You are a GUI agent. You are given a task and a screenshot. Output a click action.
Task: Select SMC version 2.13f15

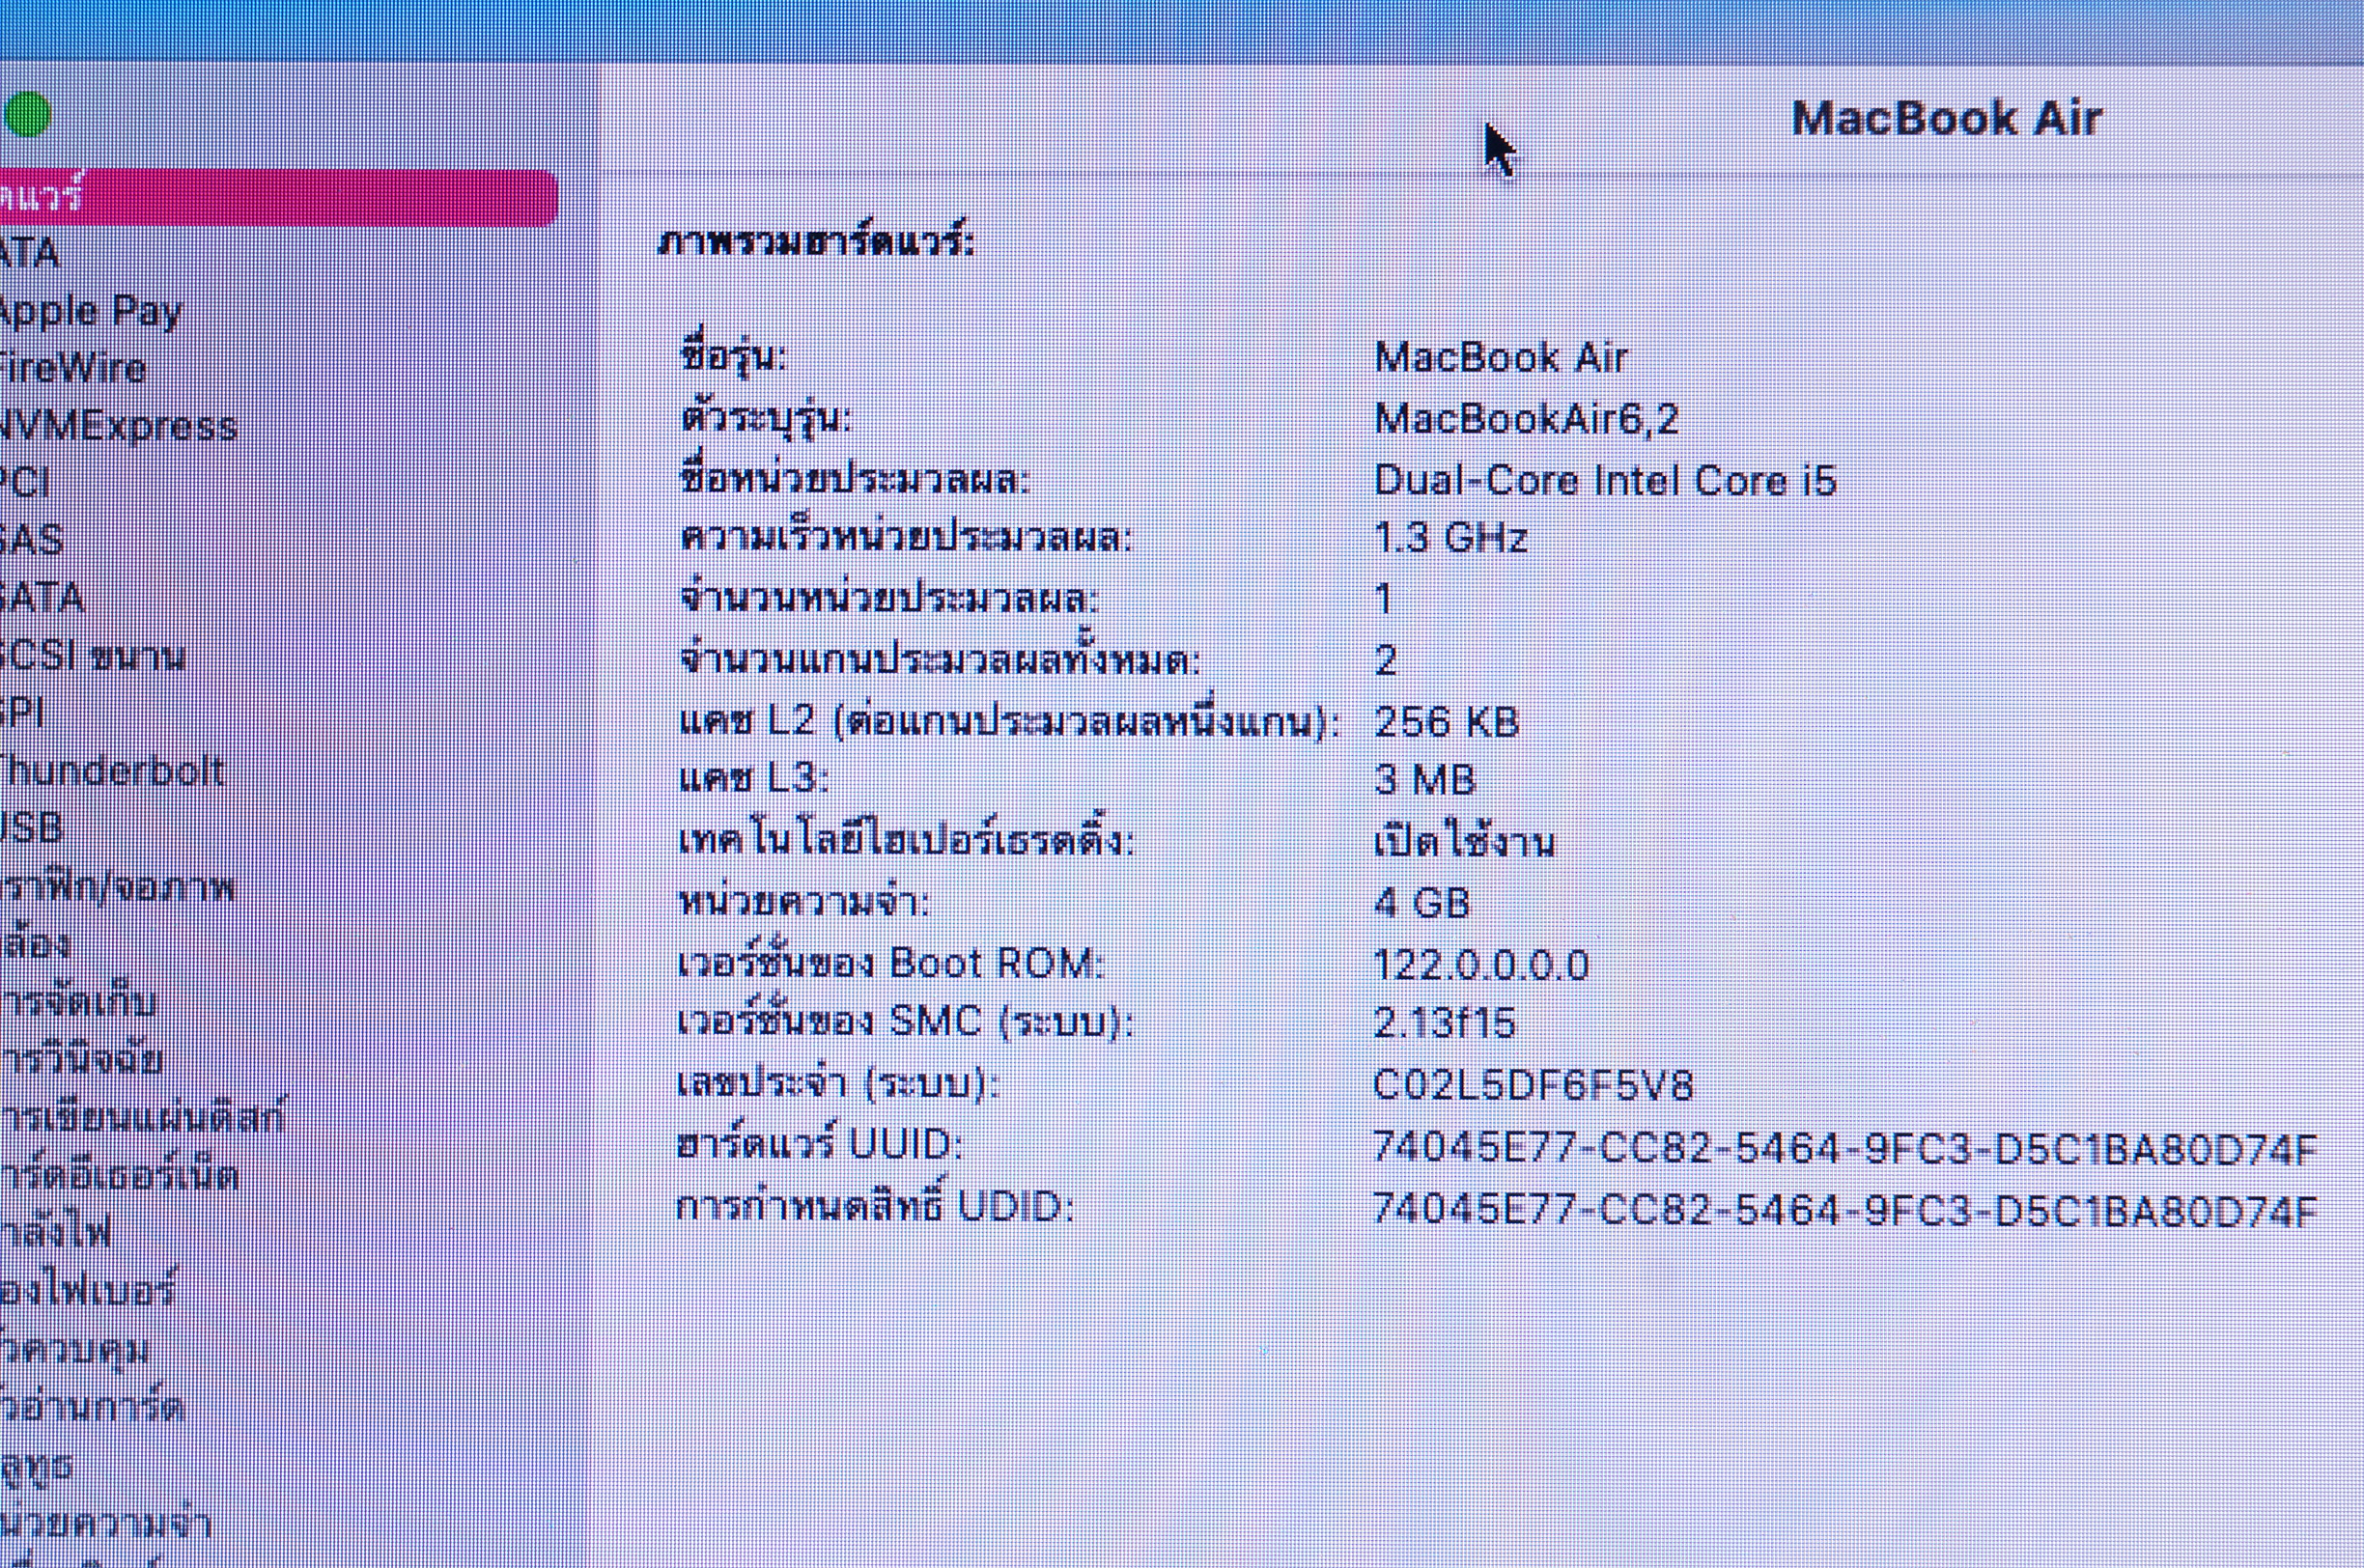pyautogui.click(x=1445, y=1022)
